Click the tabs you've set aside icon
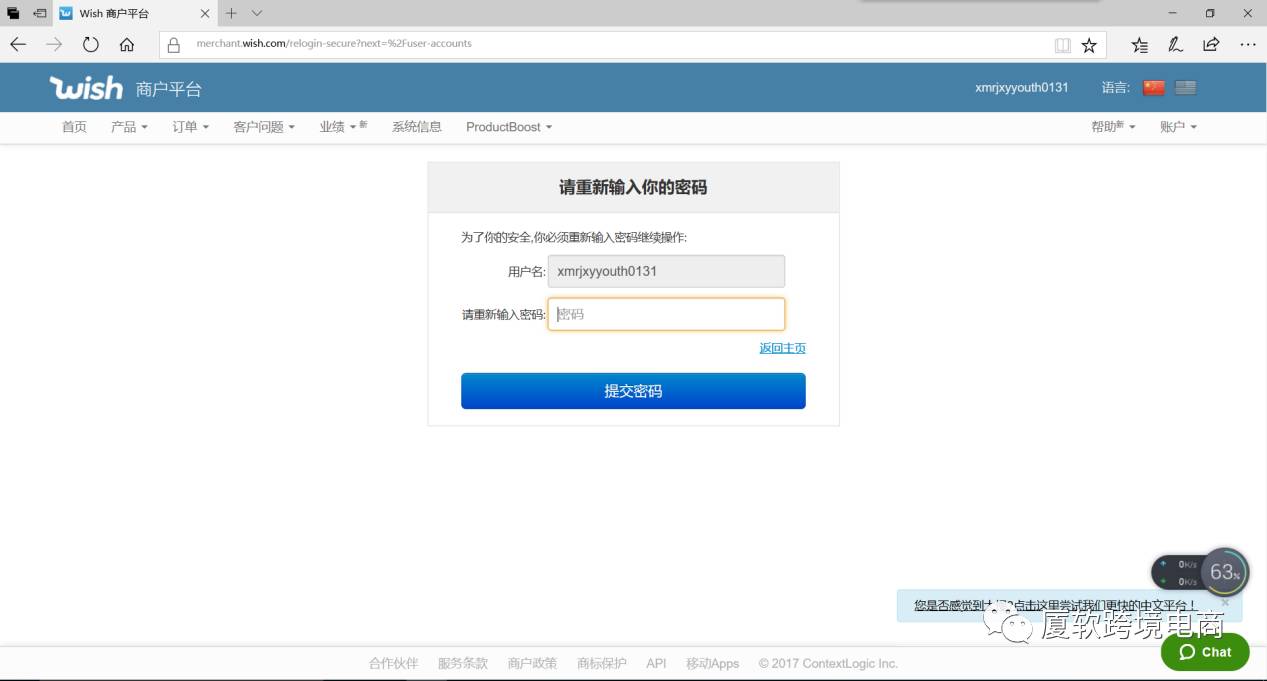The width and height of the screenshot is (1267, 681). pyautogui.click(x=13, y=13)
